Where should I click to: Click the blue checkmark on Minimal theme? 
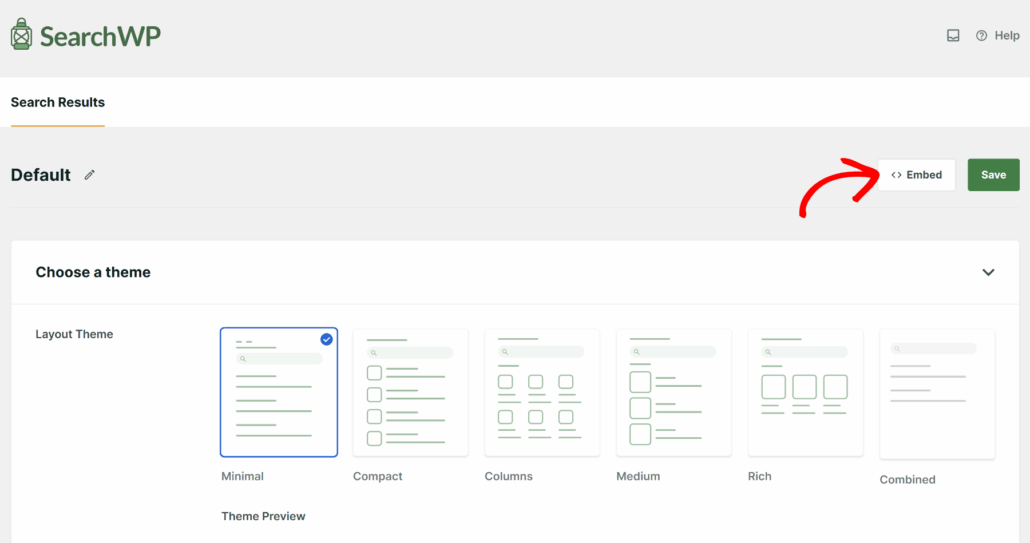click(x=326, y=339)
